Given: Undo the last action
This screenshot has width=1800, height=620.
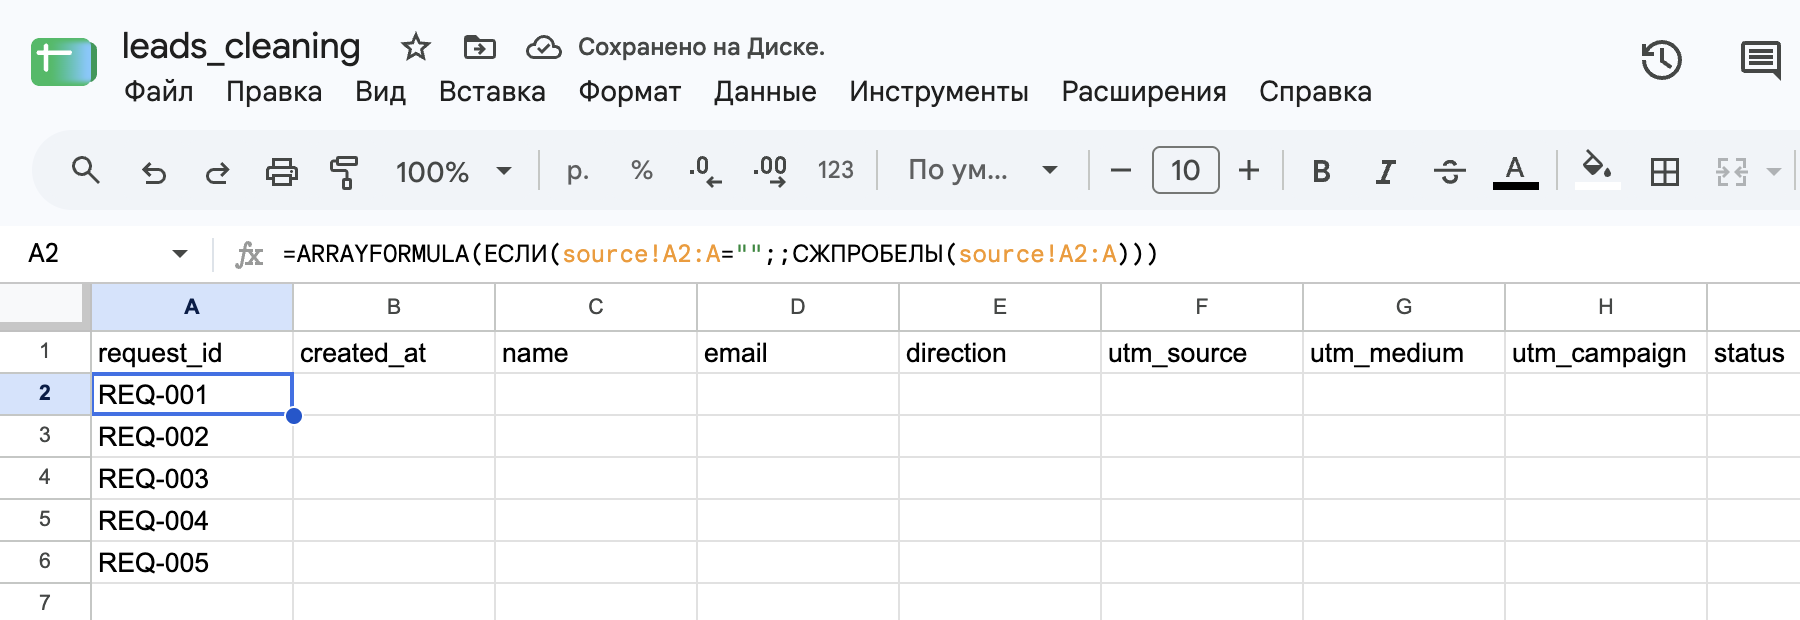Looking at the screenshot, I should tap(153, 172).
